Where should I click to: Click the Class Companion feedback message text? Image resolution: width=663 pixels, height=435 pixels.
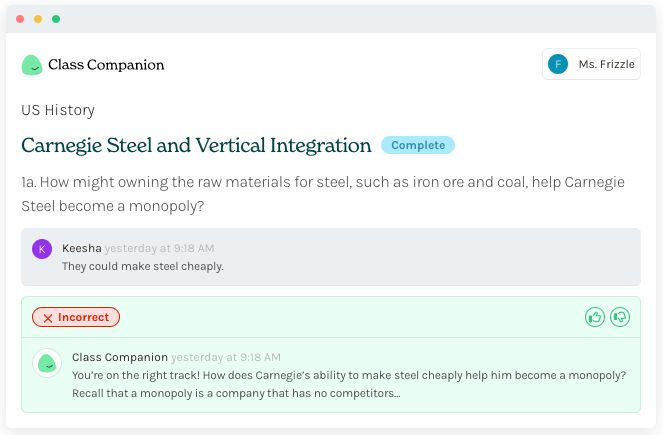point(348,384)
